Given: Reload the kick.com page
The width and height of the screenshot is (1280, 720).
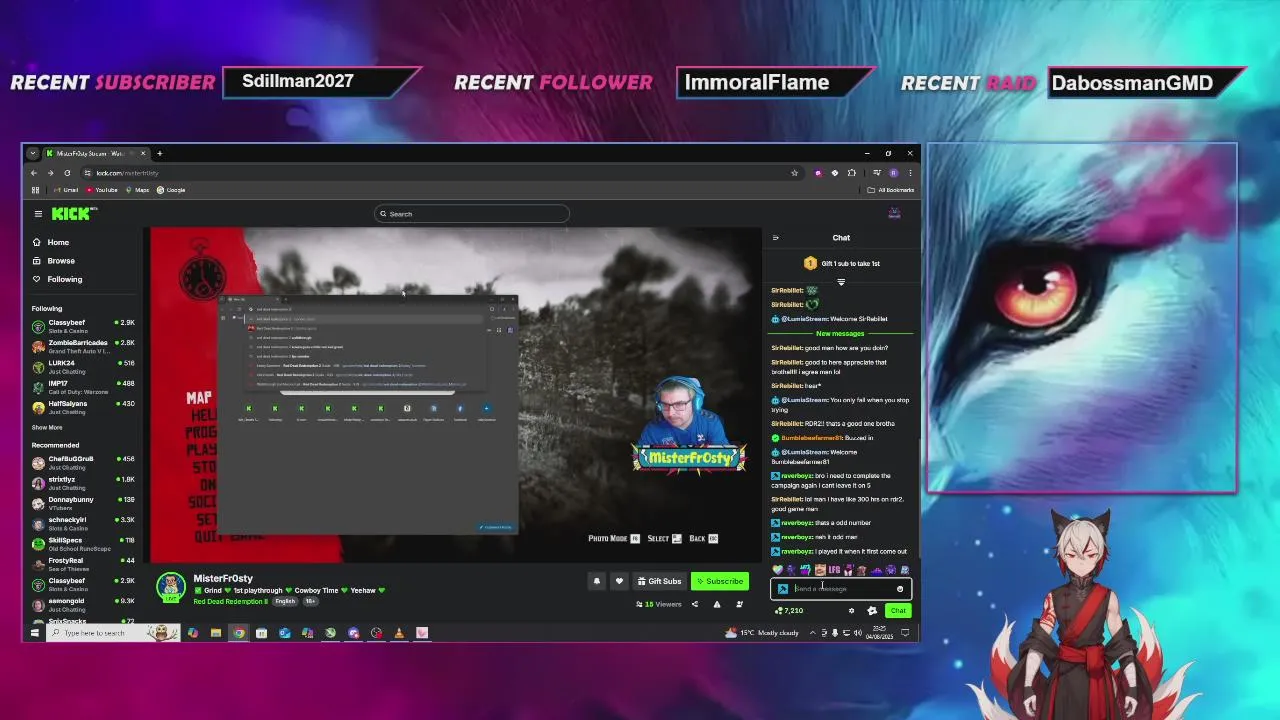Looking at the screenshot, I should 67,173.
